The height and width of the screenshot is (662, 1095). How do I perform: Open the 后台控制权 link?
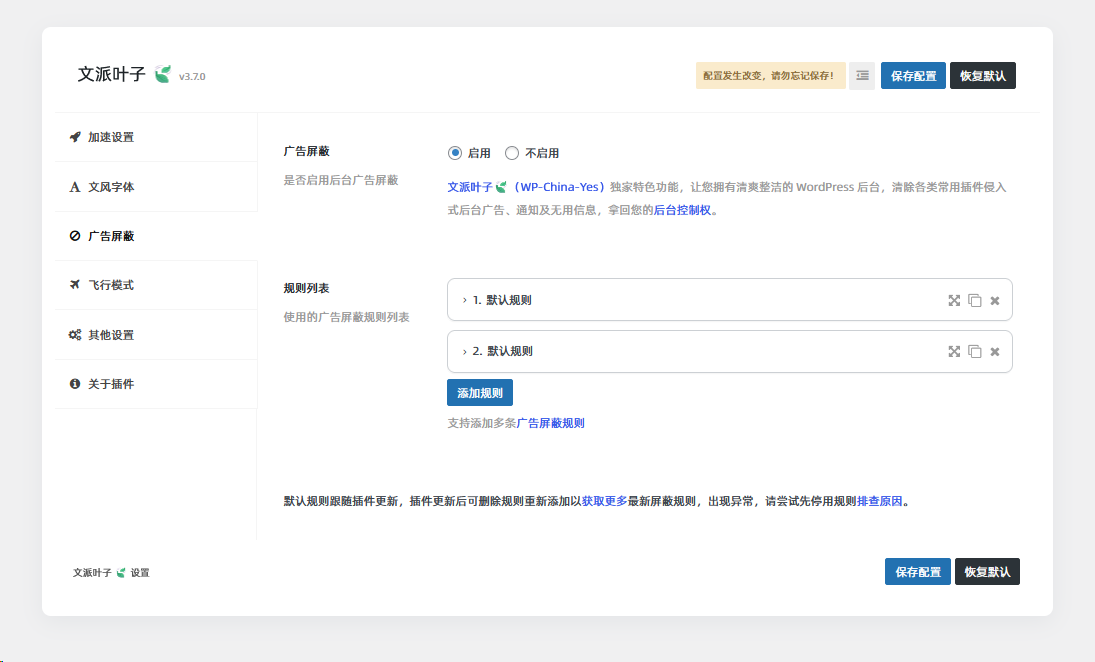[x=682, y=210]
